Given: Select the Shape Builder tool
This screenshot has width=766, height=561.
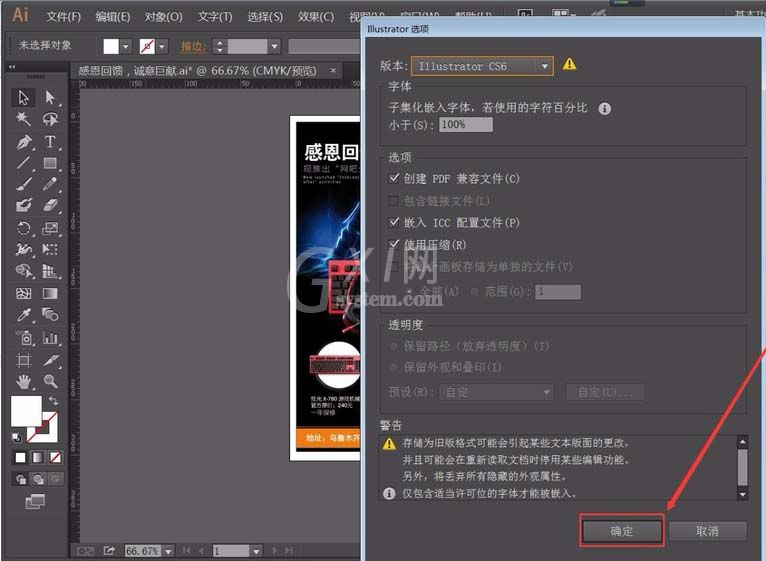Looking at the screenshot, I should [23, 270].
